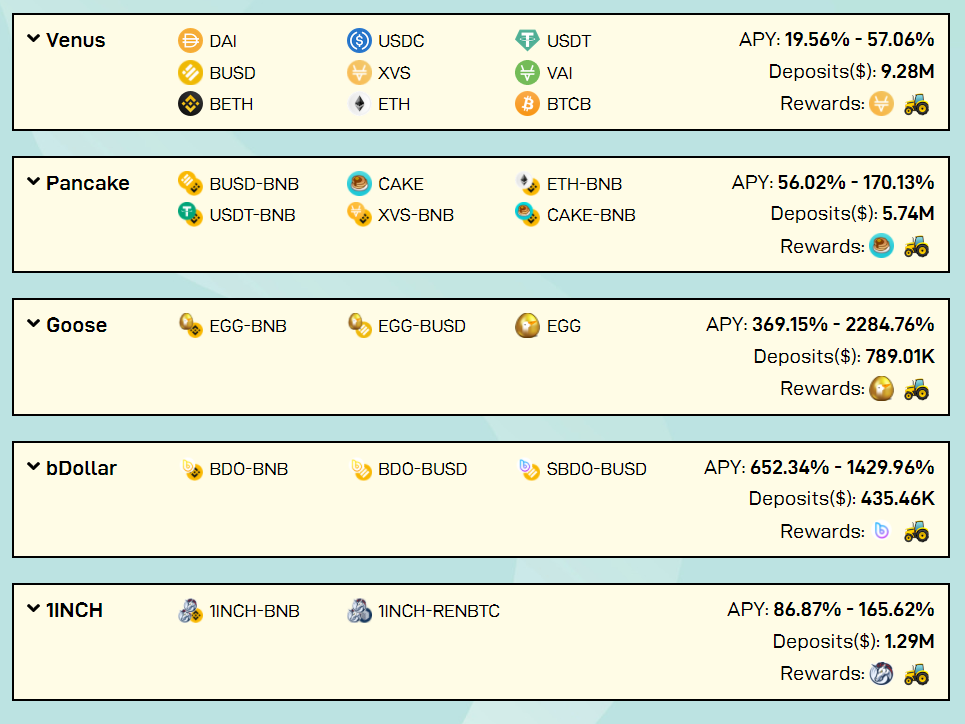This screenshot has height=724, width=965.
Task: Toggle the 1INCH section chevron
Action: point(33,610)
